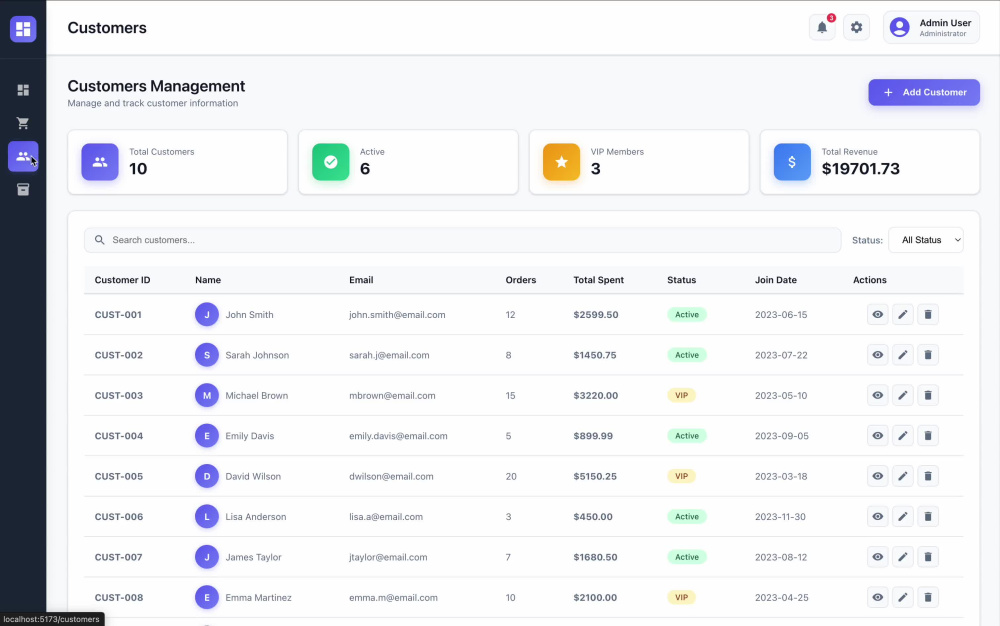Click the Total Customers people icon
This screenshot has height=626, width=1000.
click(x=99, y=162)
